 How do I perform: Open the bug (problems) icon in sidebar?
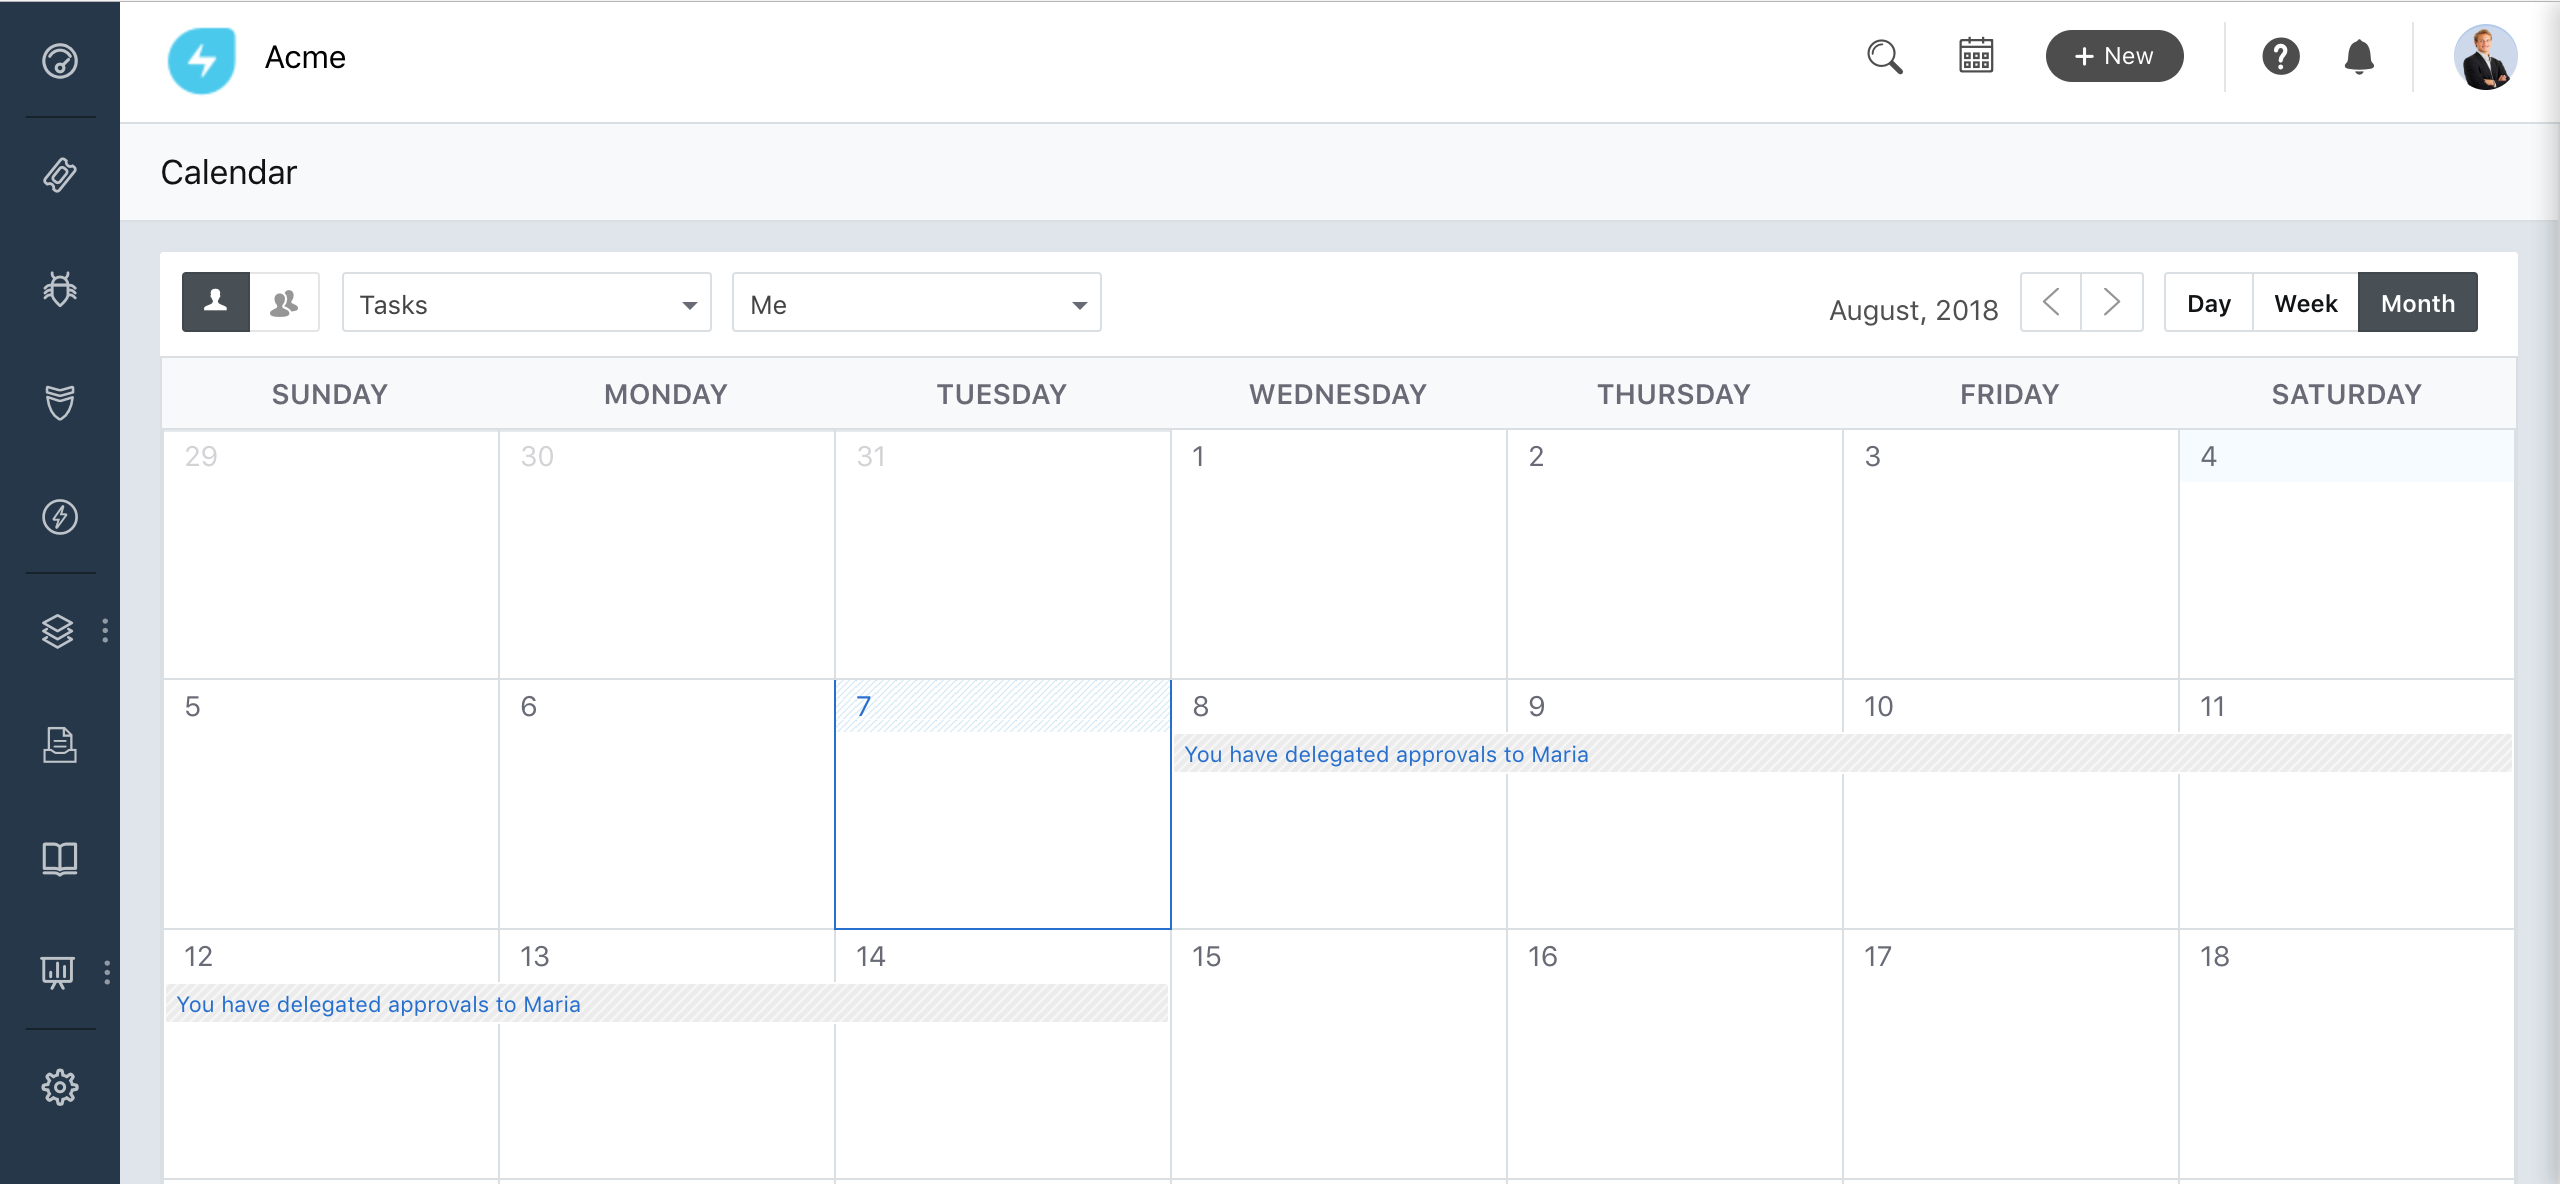60,289
